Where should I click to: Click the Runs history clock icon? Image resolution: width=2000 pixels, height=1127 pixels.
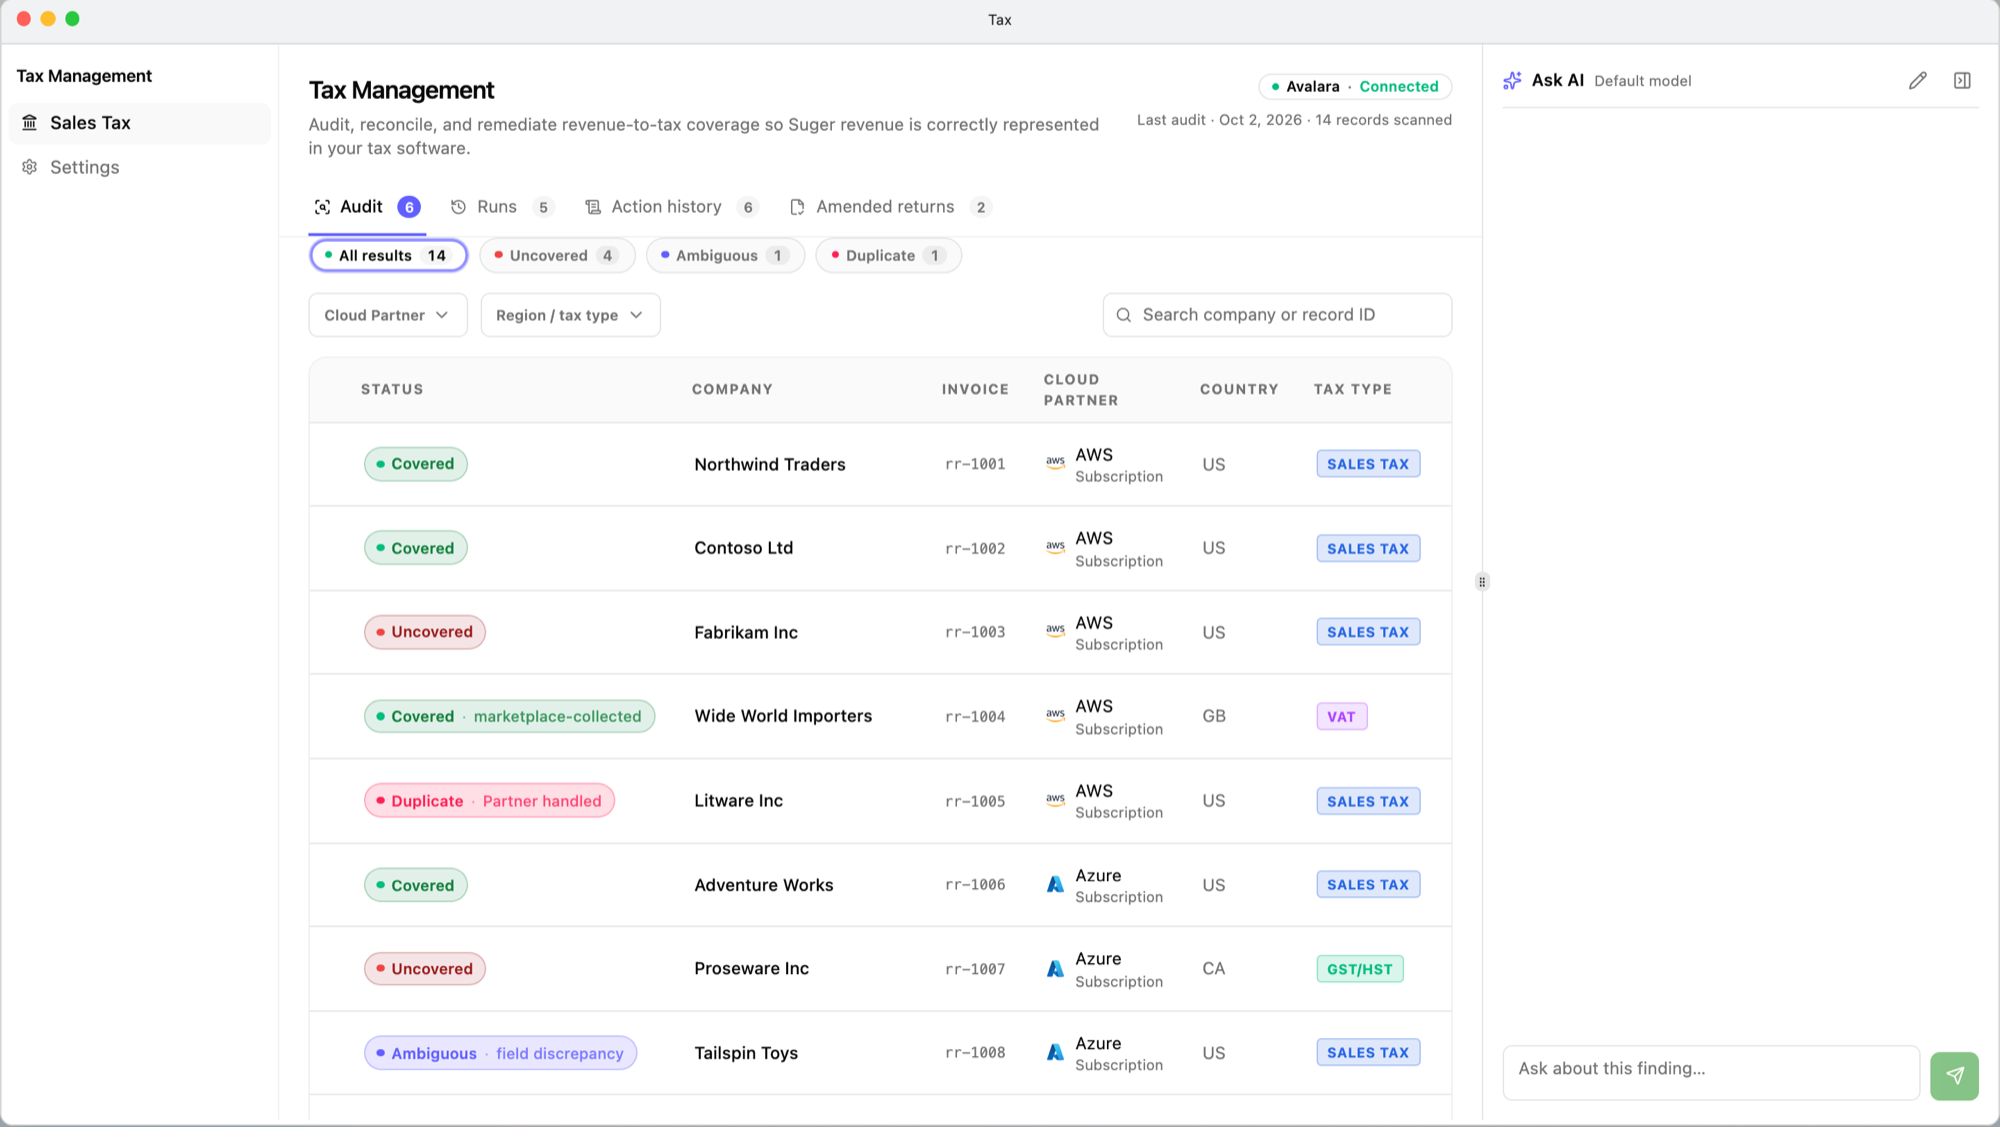tap(458, 207)
